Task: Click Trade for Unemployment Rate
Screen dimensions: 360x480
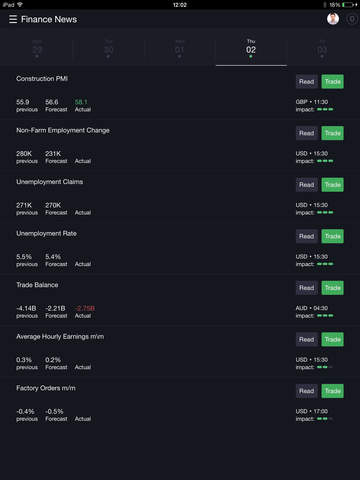Action: pyautogui.click(x=332, y=236)
